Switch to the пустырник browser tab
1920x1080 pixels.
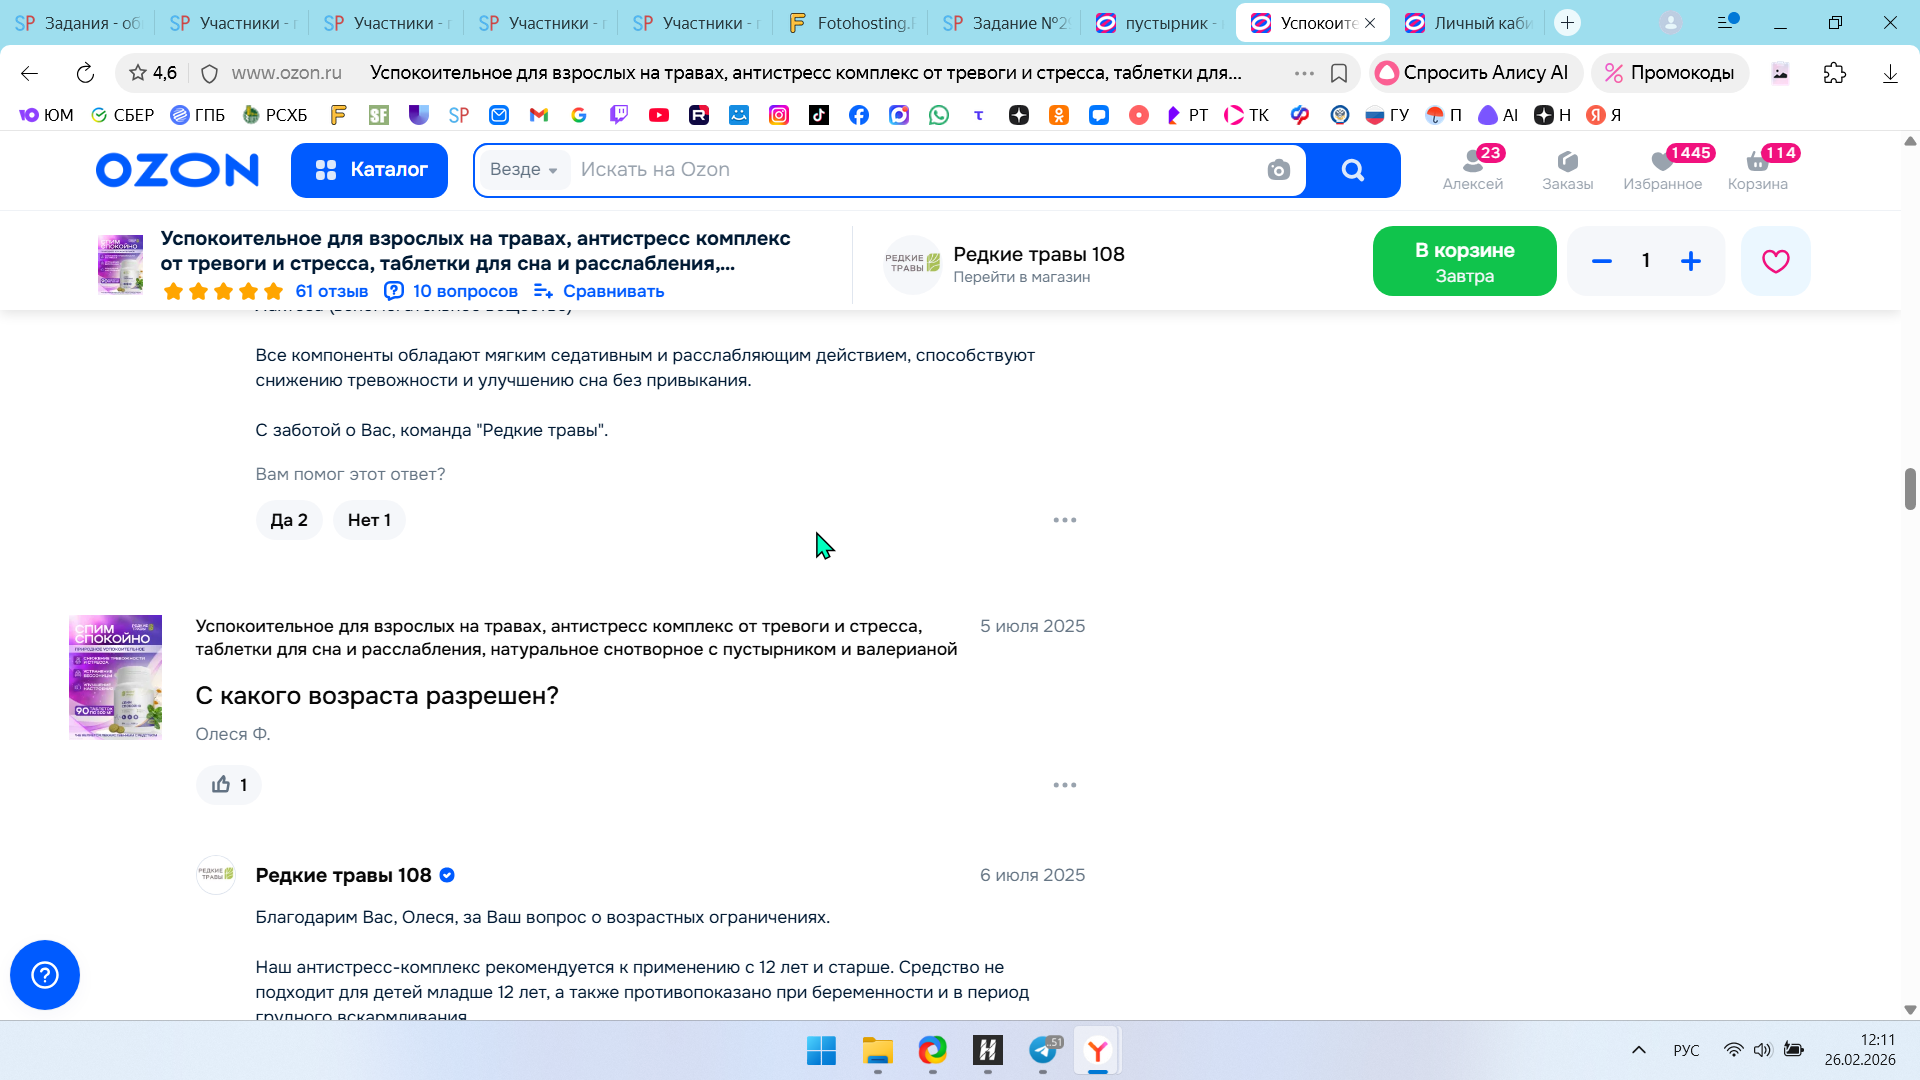pos(1158,22)
